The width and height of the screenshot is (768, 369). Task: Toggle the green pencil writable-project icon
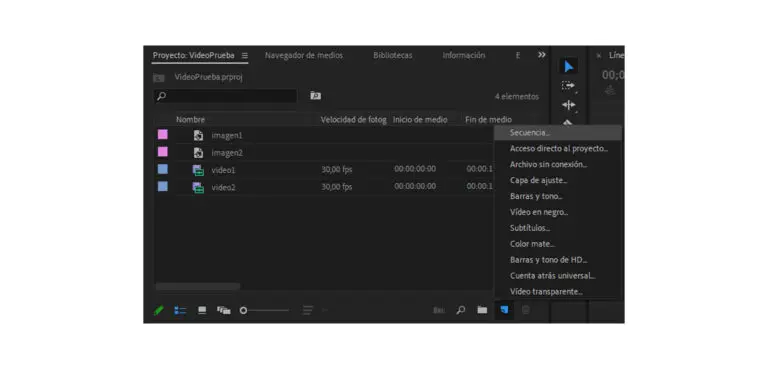(159, 310)
